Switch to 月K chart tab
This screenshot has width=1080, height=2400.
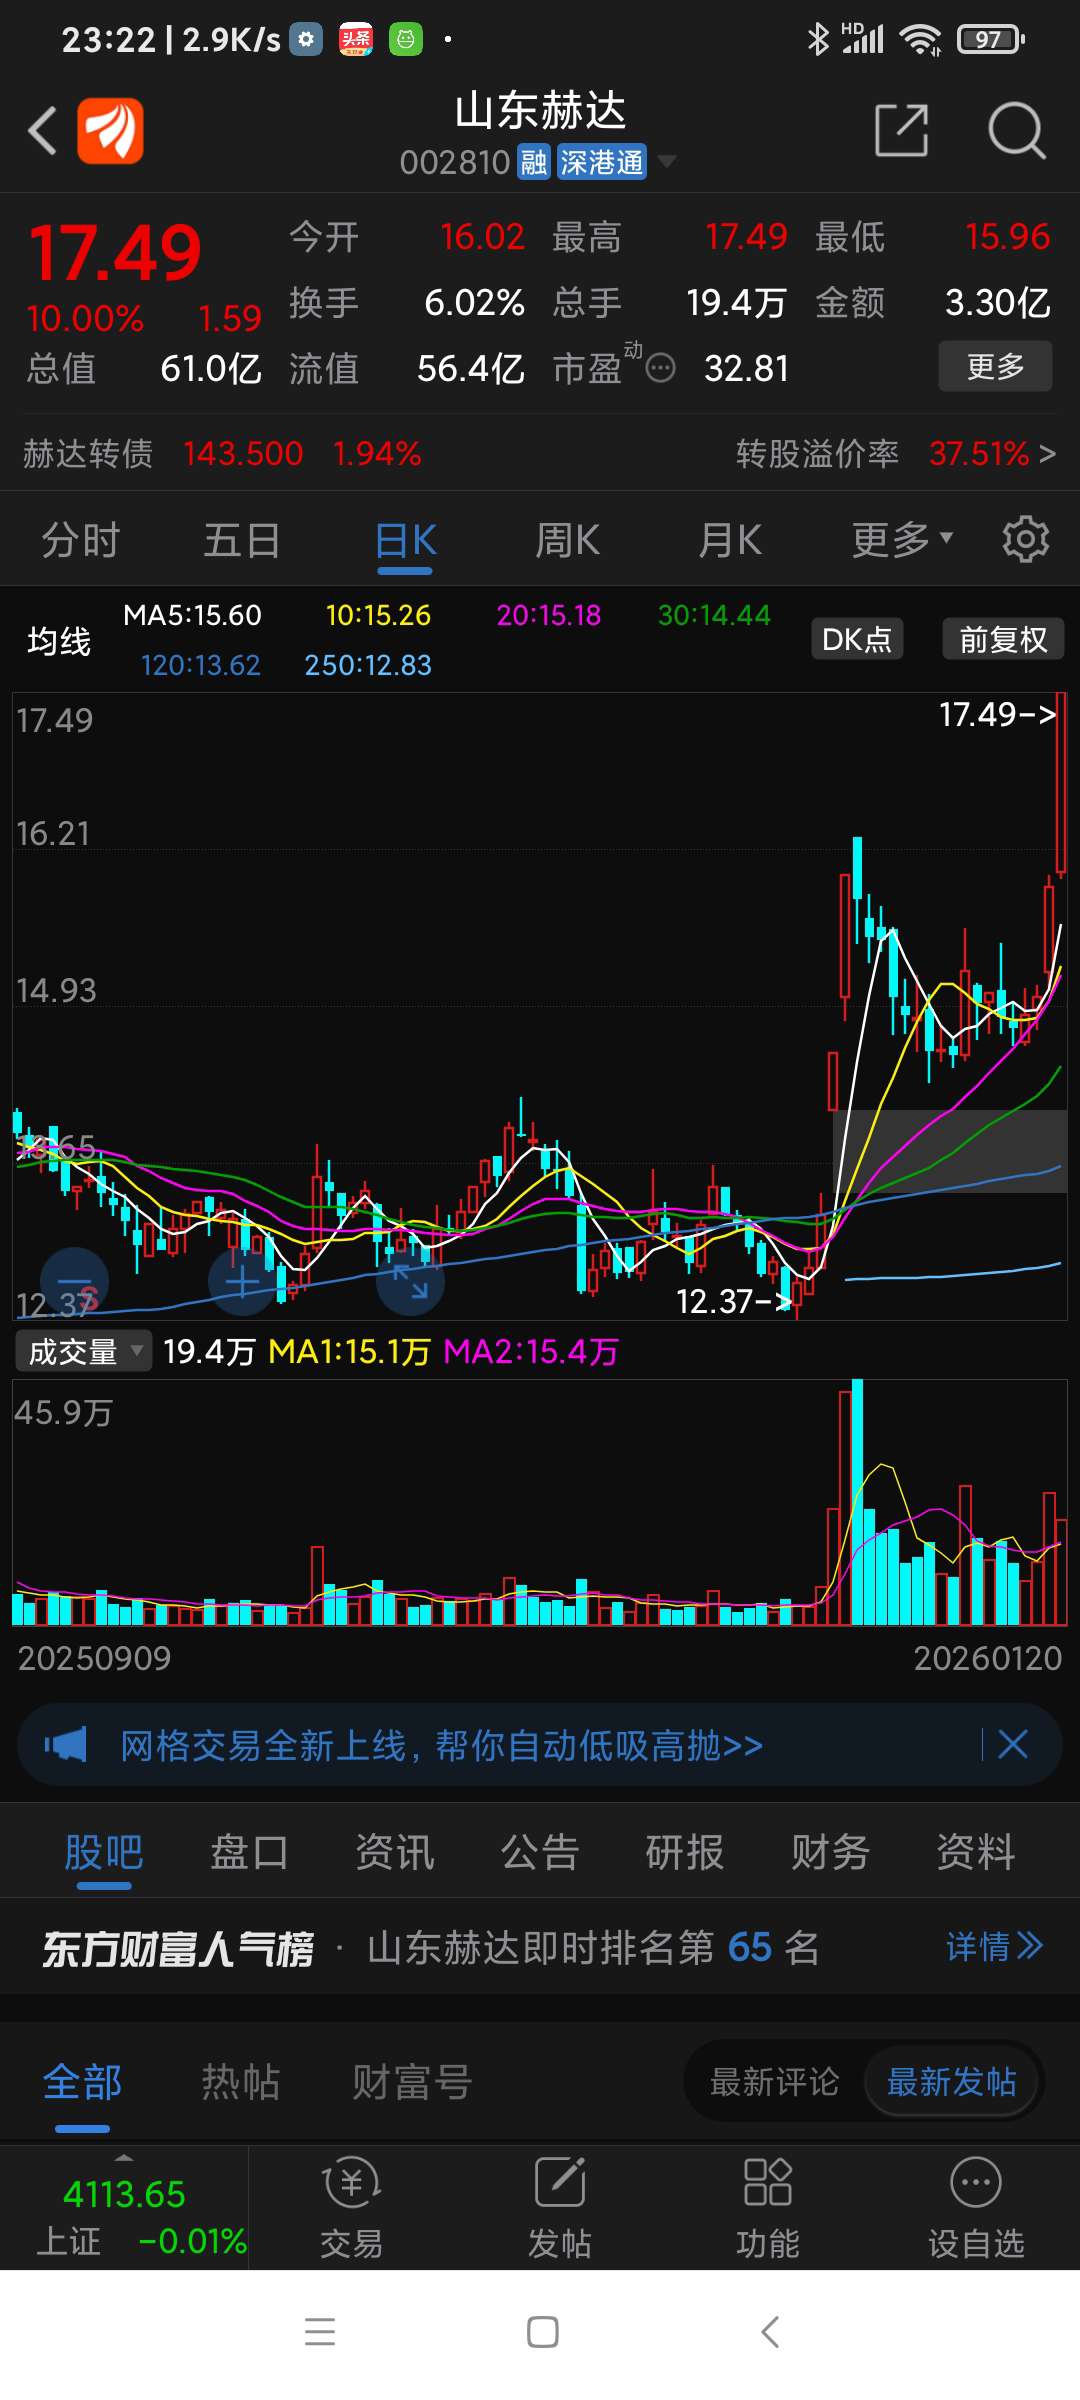coord(730,540)
